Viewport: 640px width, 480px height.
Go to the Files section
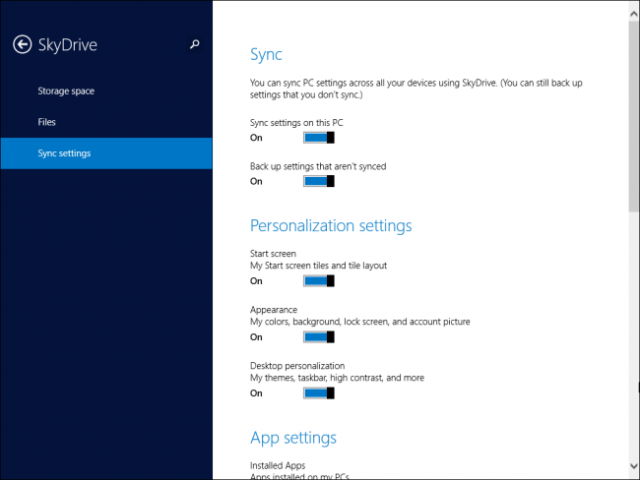47,122
